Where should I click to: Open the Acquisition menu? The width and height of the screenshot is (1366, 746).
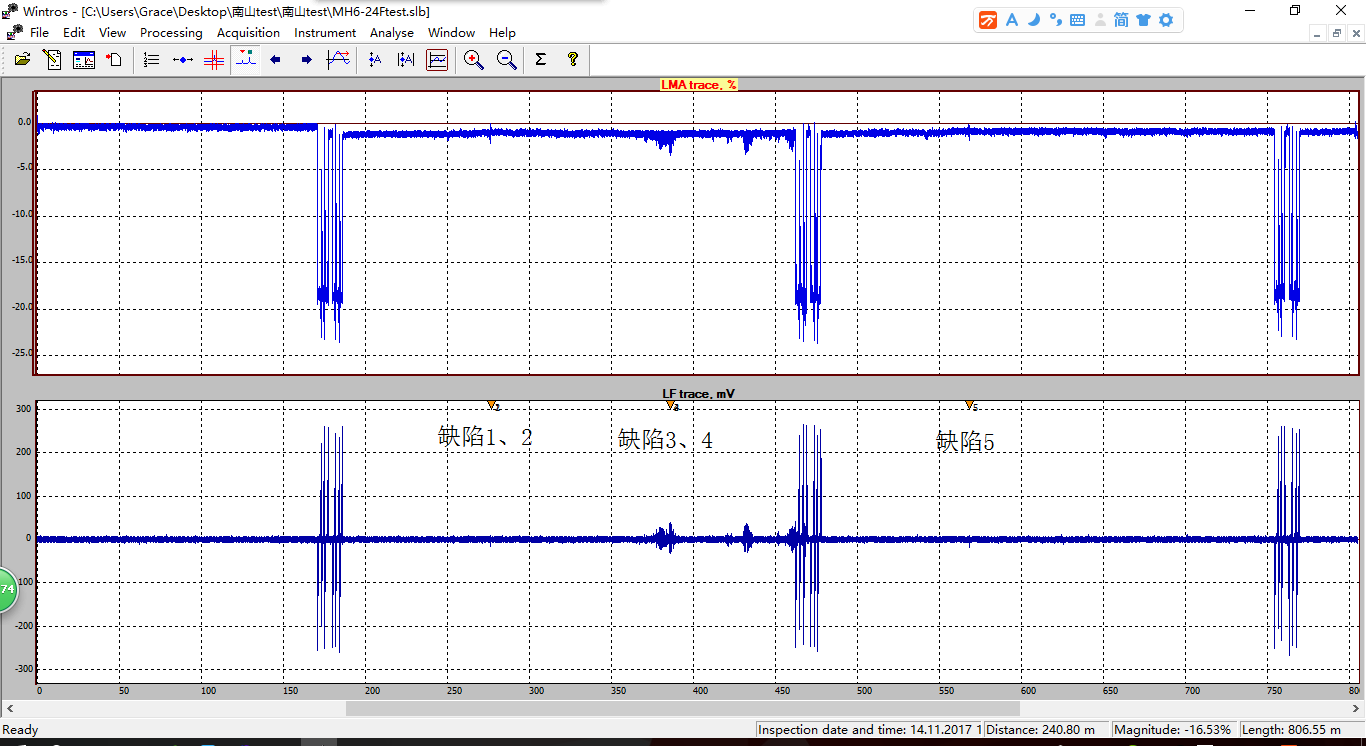tap(248, 33)
